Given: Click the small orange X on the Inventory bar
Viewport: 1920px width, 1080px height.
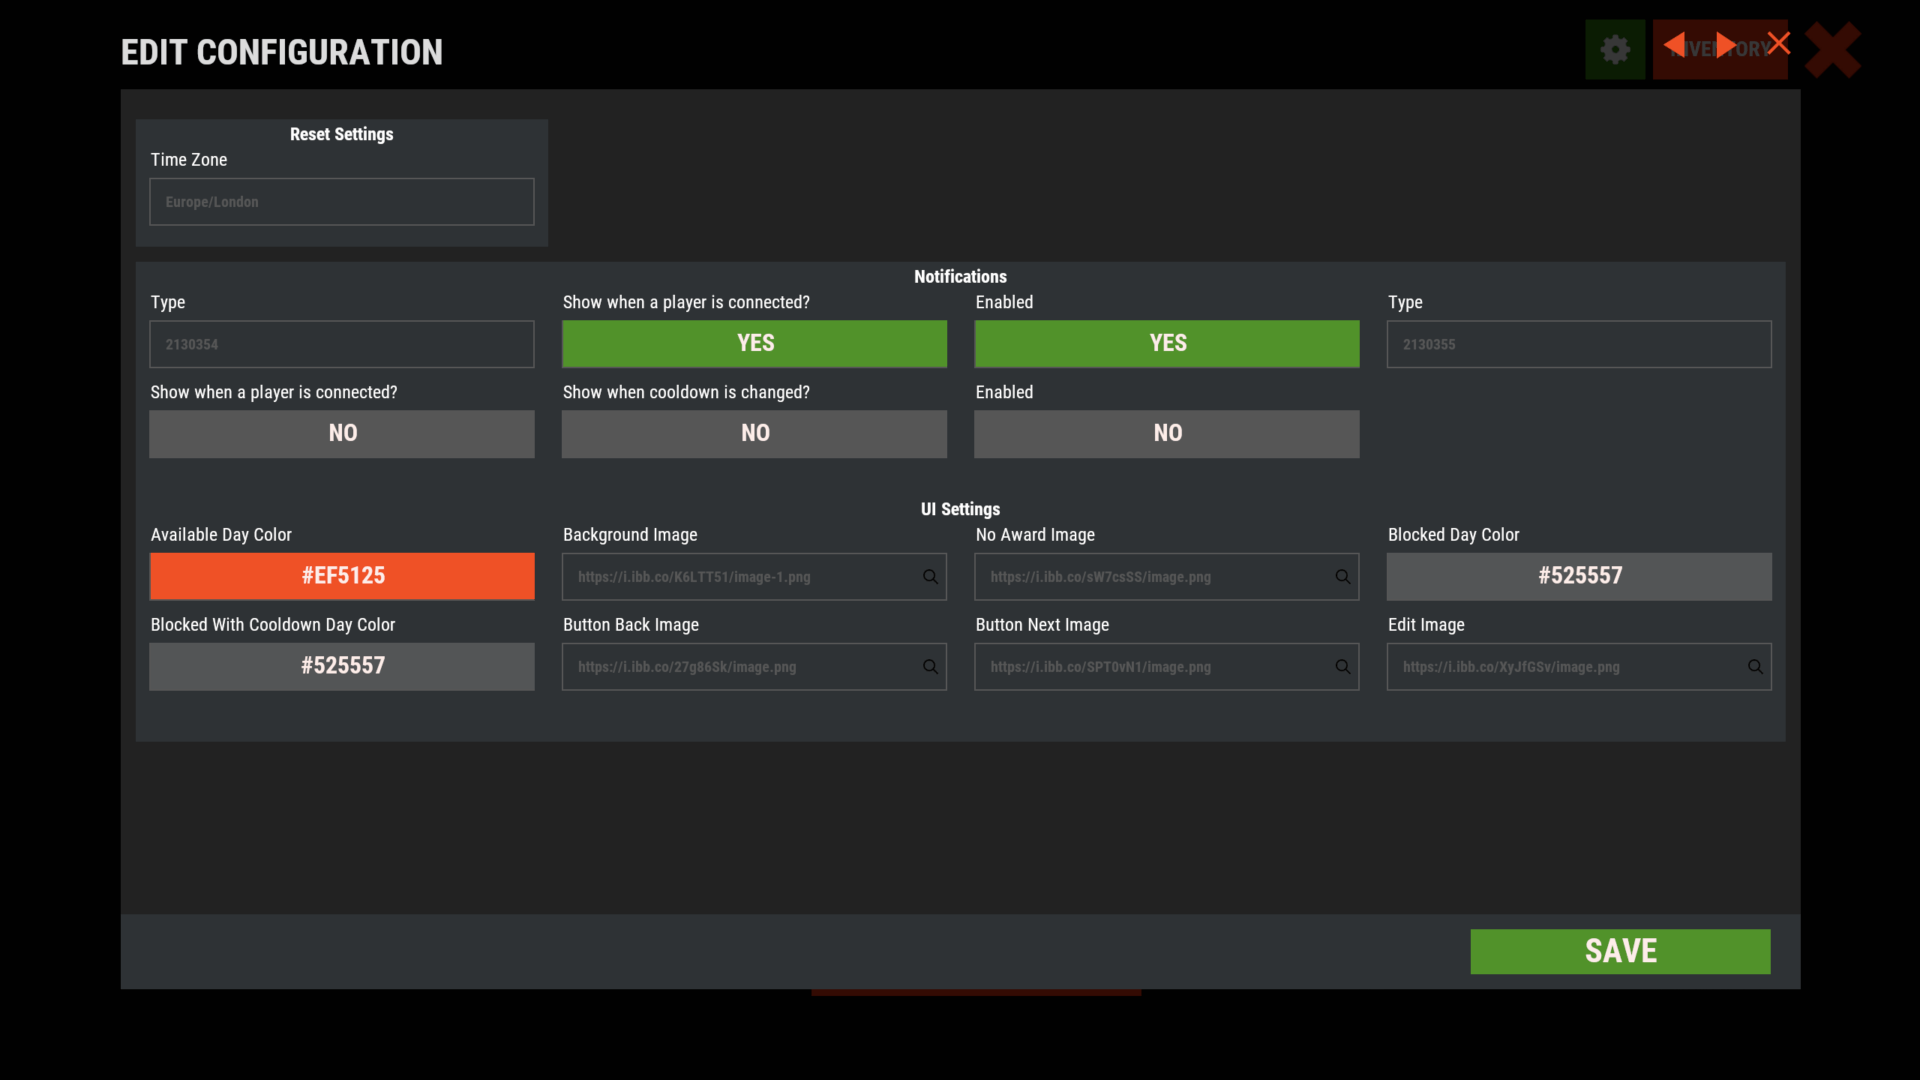Looking at the screenshot, I should [x=1779, y=42].
